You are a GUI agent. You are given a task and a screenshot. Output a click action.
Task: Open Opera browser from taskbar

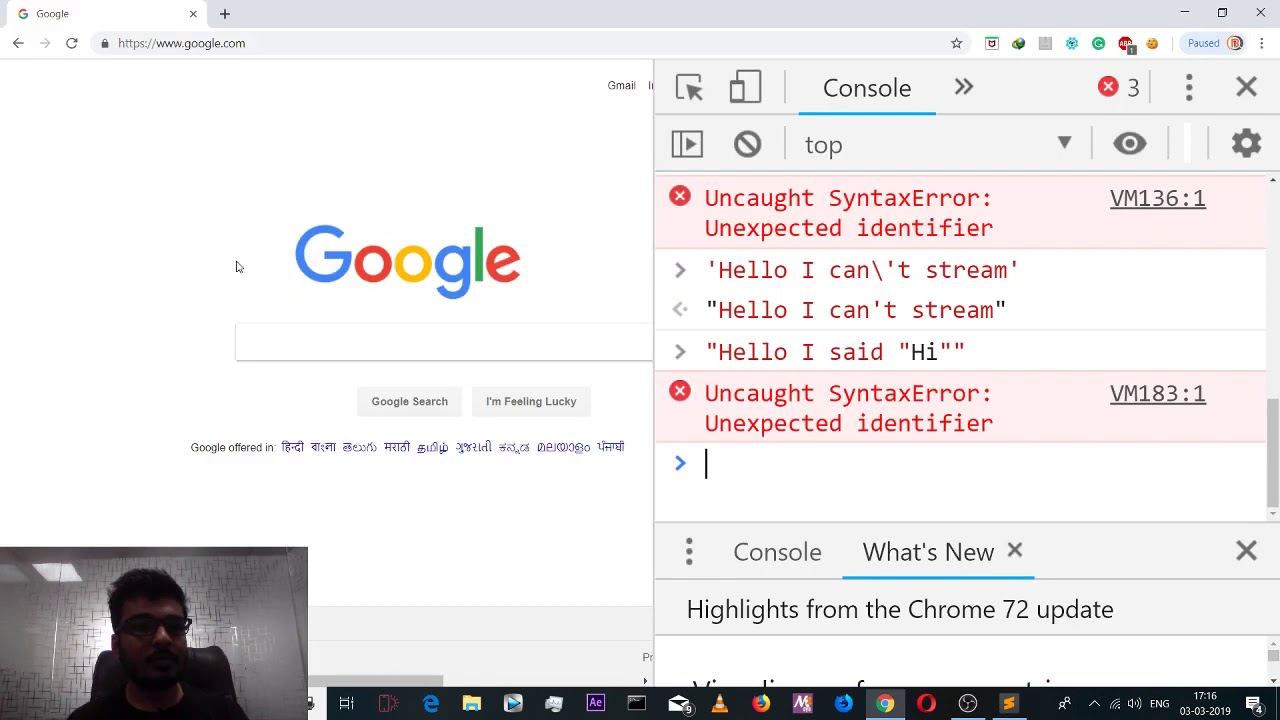(x=926, y=703)
